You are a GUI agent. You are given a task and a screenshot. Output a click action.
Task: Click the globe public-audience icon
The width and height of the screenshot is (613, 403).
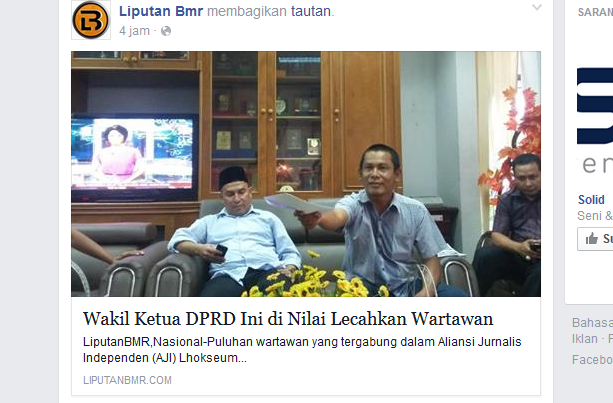166,31
